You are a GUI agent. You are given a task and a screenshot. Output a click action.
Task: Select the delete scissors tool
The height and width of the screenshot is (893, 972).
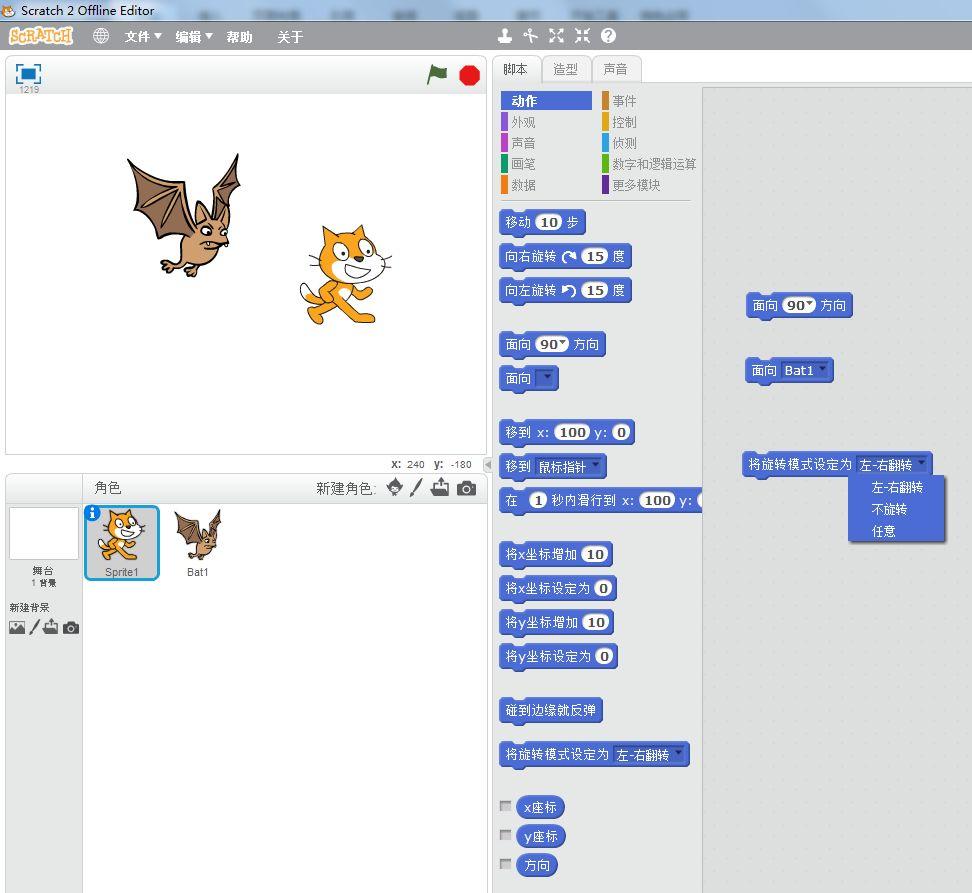(530, 36)
